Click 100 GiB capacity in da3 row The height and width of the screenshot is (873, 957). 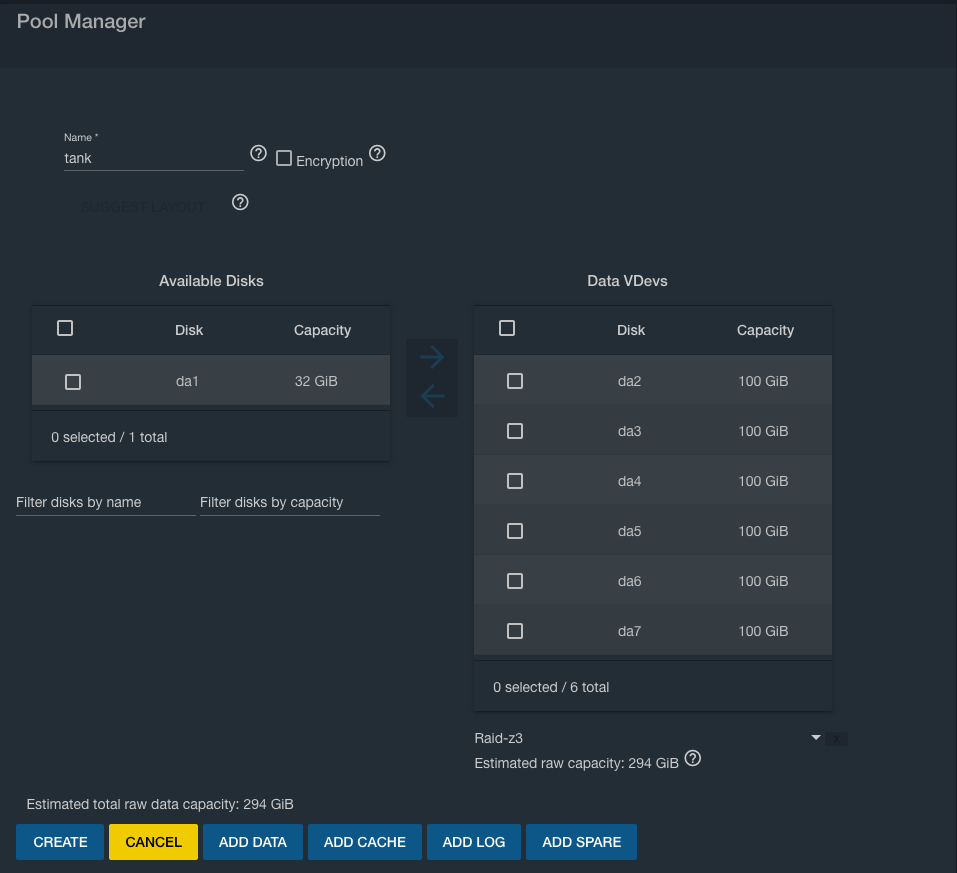tap(763, 431)
